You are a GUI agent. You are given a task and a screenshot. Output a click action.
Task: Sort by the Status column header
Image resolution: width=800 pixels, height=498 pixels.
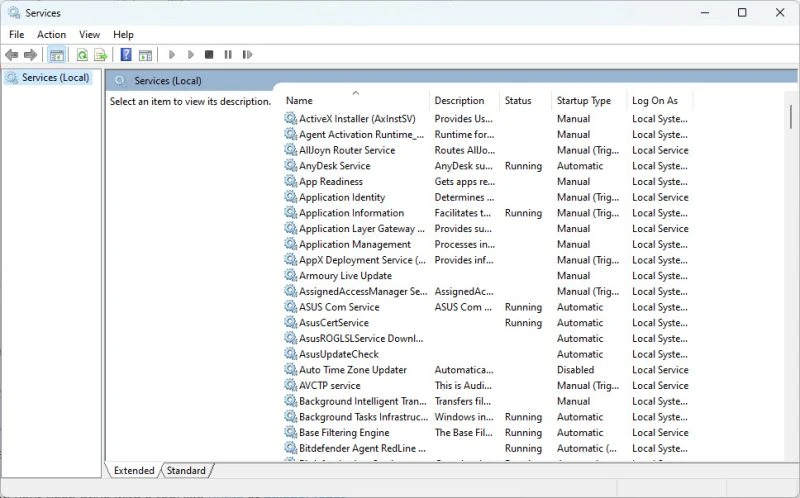[526, 101]
